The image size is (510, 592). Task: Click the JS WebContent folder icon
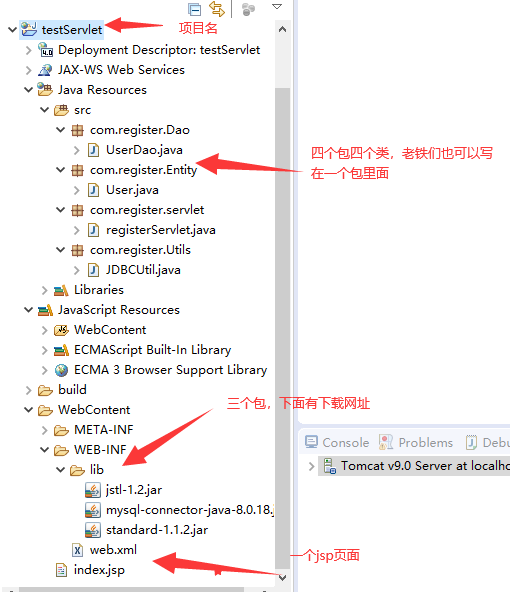61,330
